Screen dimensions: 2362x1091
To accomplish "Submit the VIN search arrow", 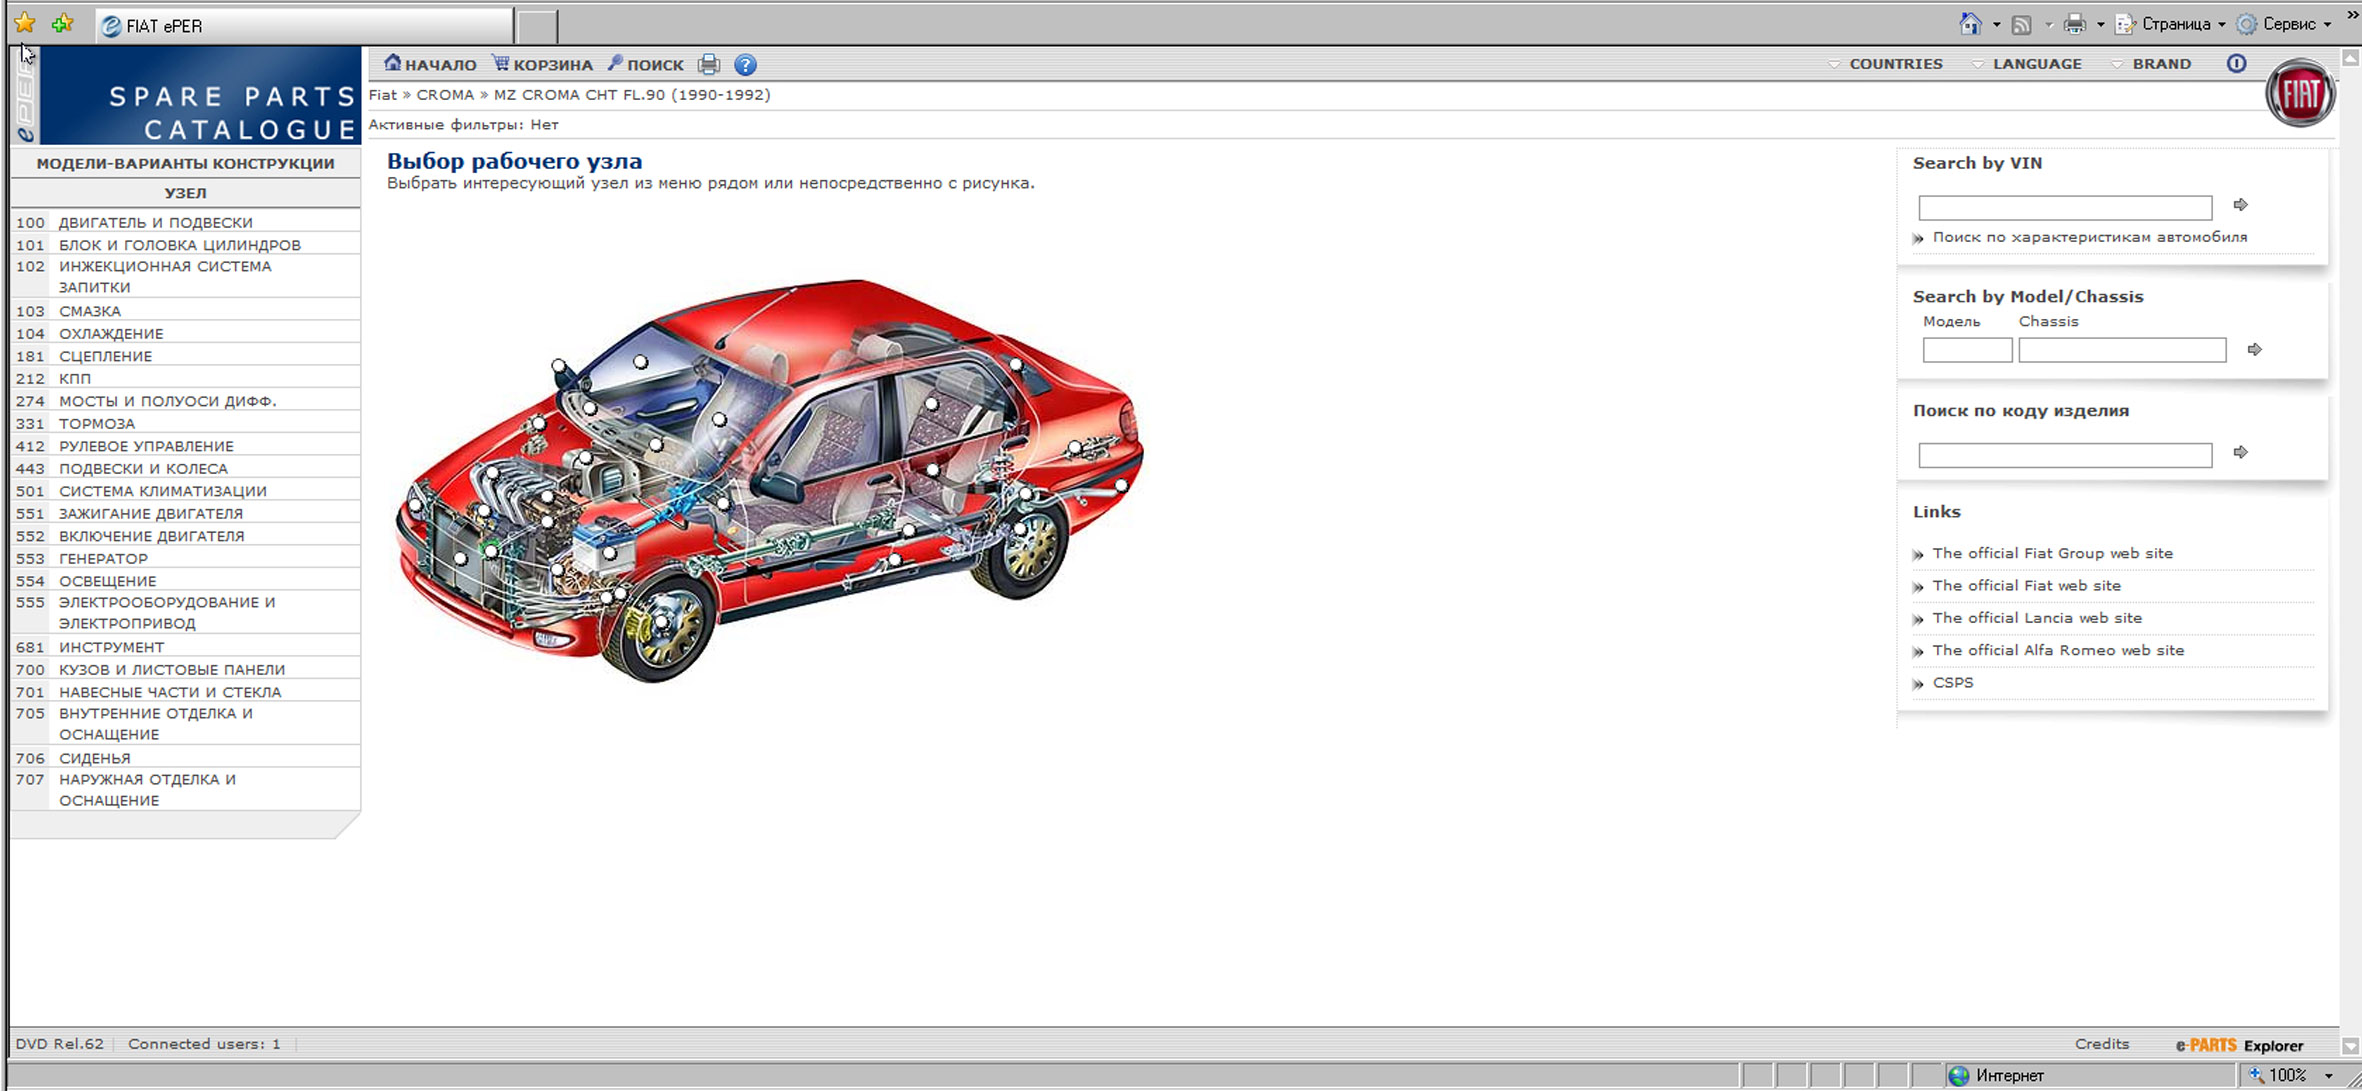I will pyautogui.click(x=2241, y=205).
